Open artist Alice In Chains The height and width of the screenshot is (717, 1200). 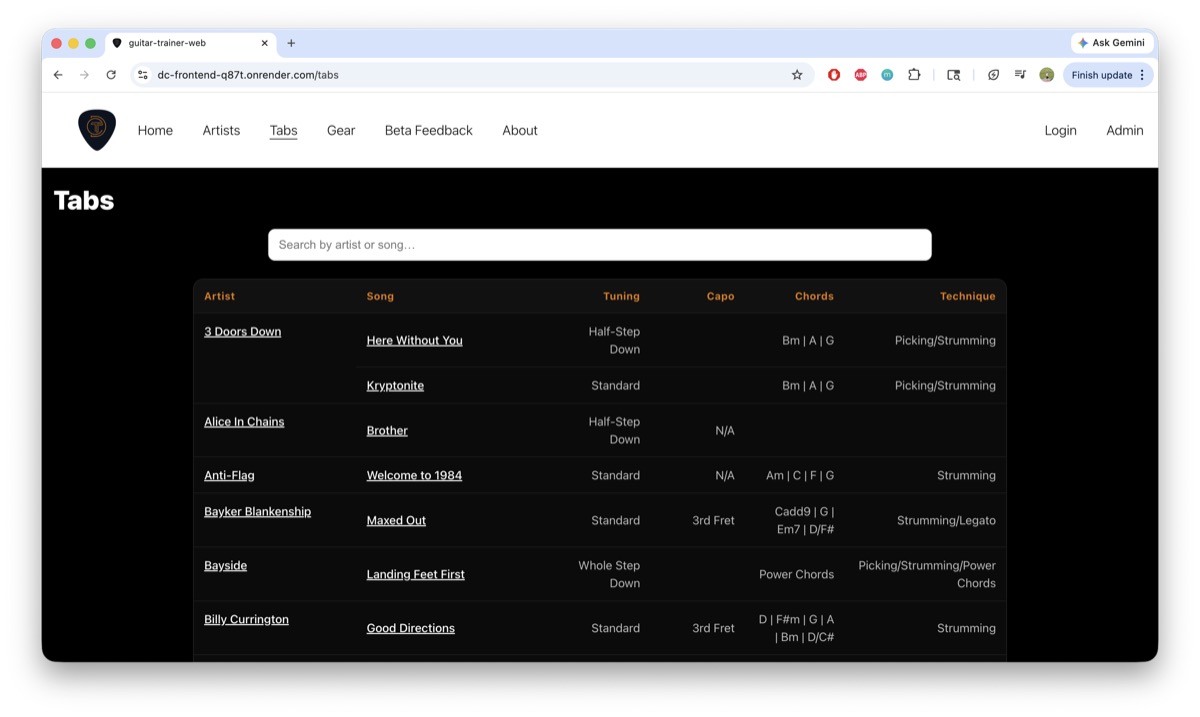click(244, 421)
